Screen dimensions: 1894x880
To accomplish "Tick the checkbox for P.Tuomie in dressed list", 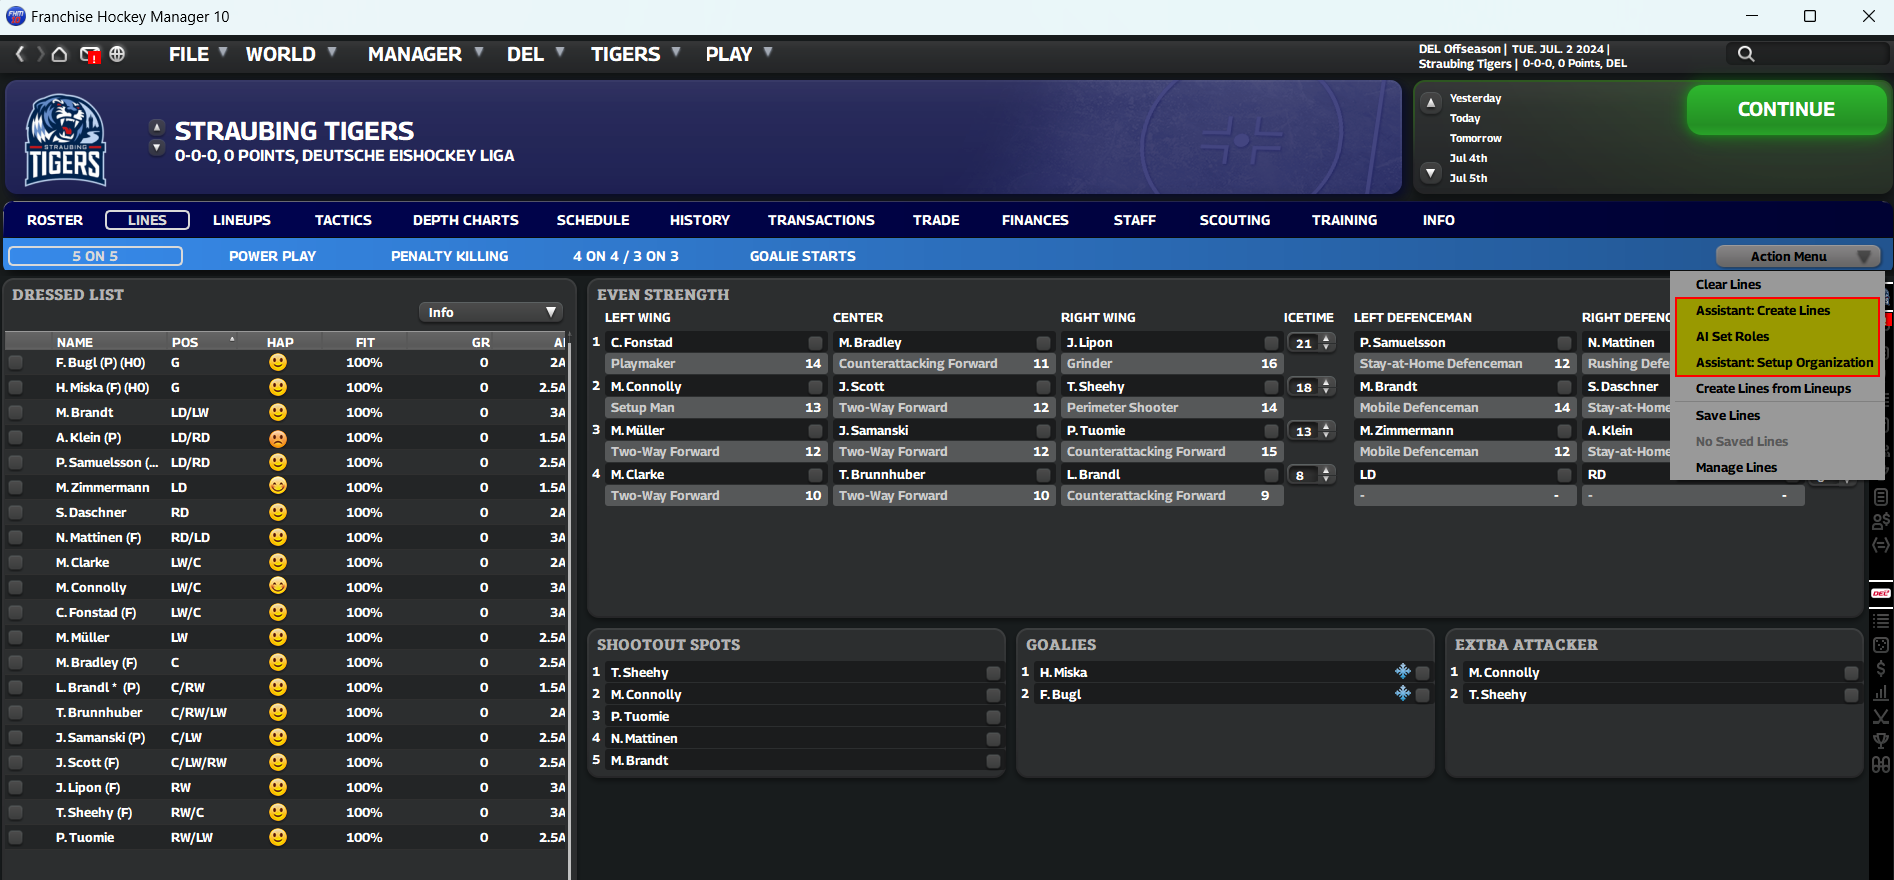I will click(16, 837).
